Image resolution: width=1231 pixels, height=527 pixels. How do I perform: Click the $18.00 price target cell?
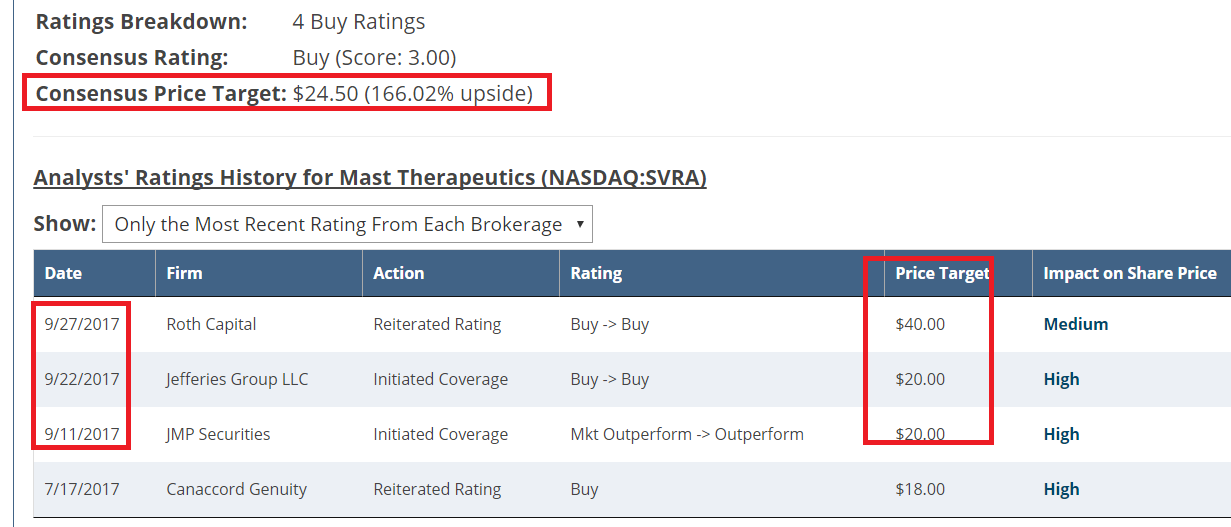pos(920,489)
